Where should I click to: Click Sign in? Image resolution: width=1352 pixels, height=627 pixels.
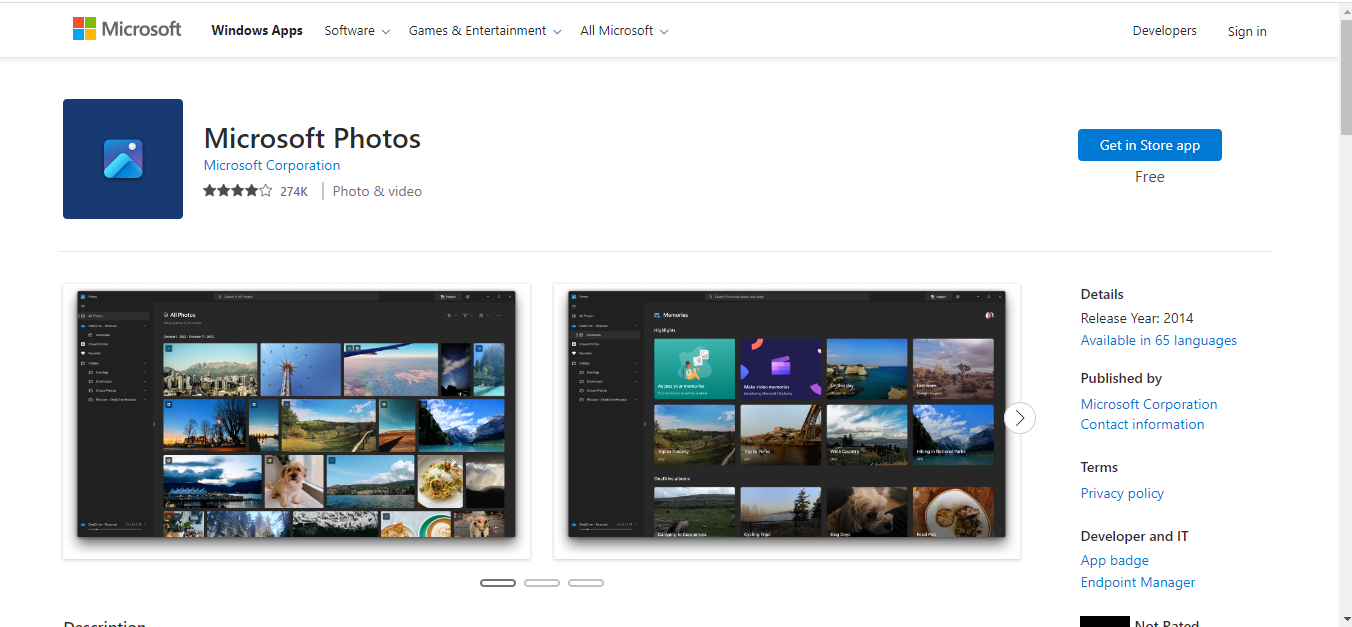click(x=1247, y=31)
